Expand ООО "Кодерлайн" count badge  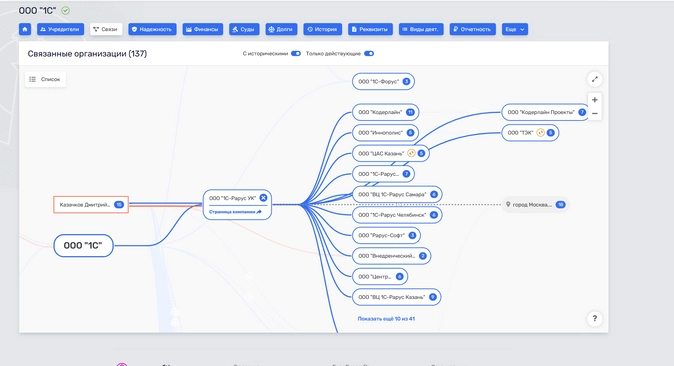[x=410, y=112]
